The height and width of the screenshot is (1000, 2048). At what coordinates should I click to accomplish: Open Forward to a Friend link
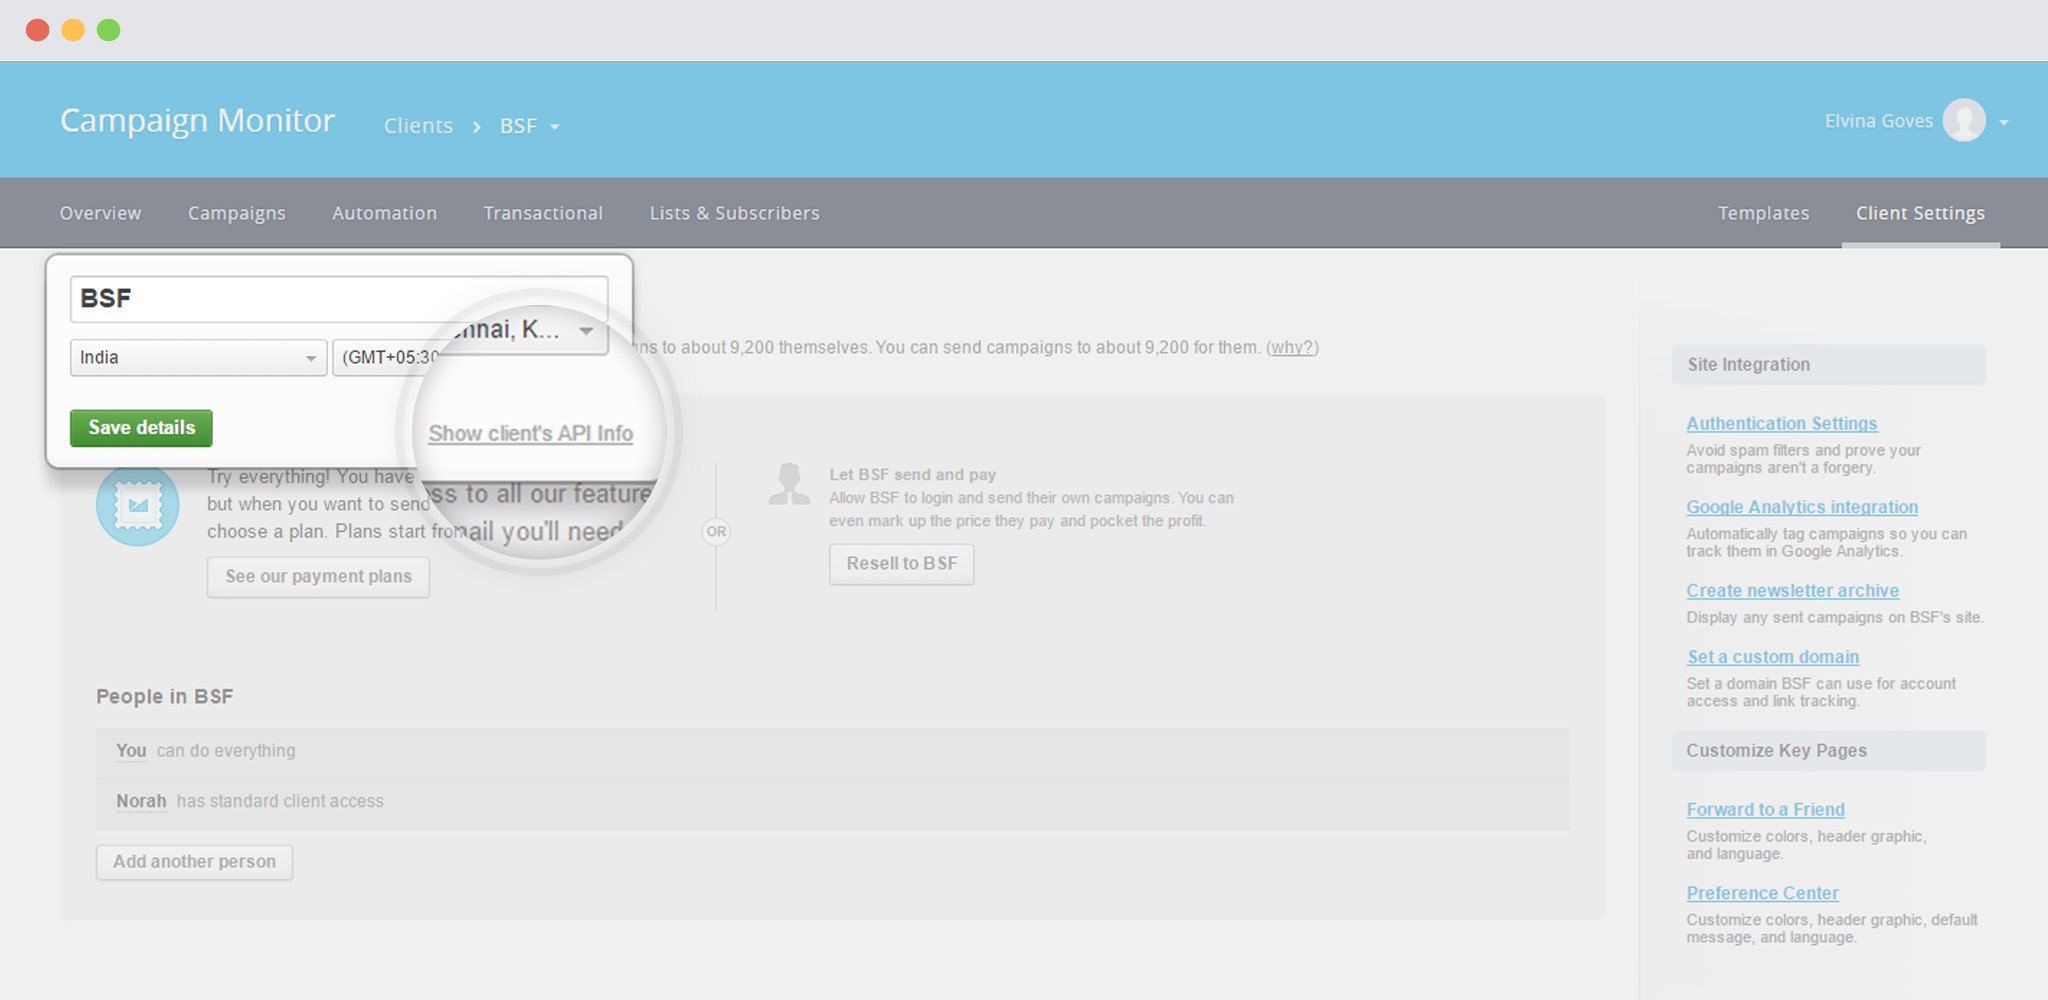pyautogui.click(x=1765, y=810)
